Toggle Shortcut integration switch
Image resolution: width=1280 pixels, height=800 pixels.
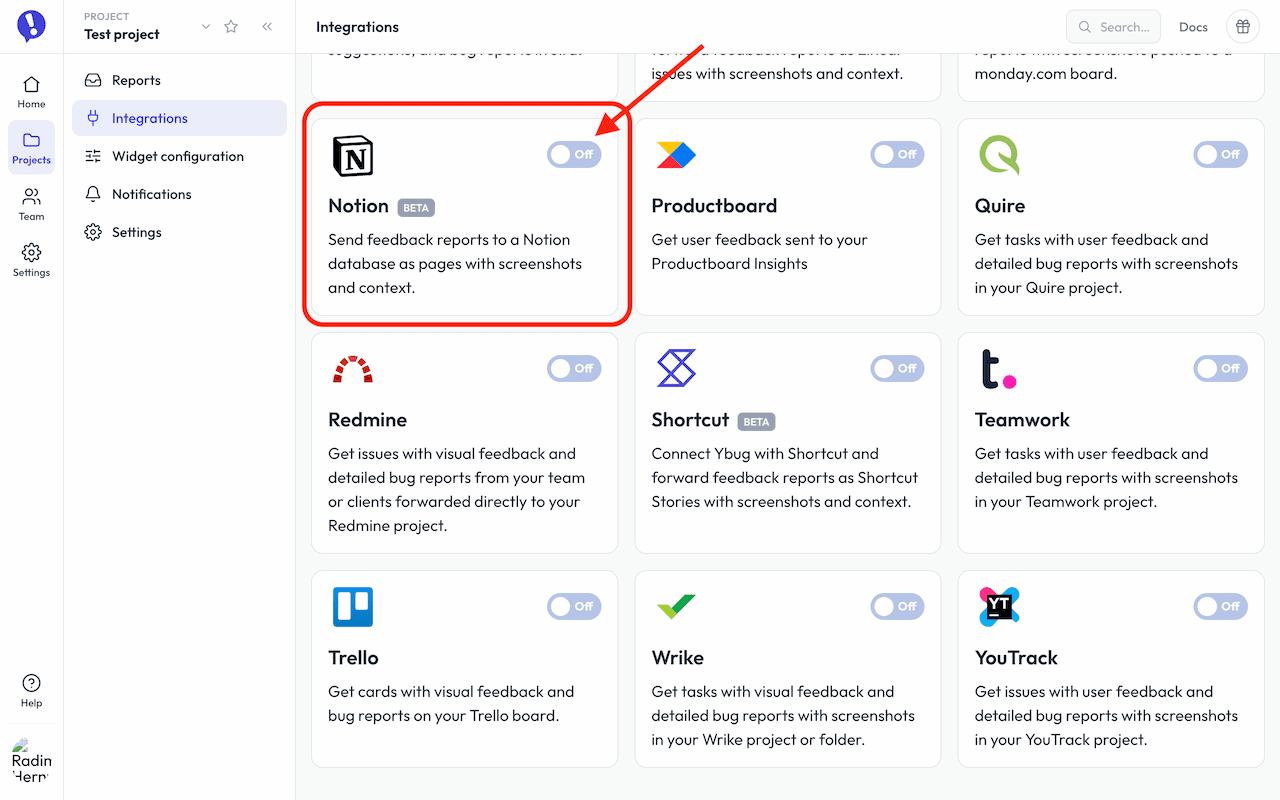click(897, 368)
